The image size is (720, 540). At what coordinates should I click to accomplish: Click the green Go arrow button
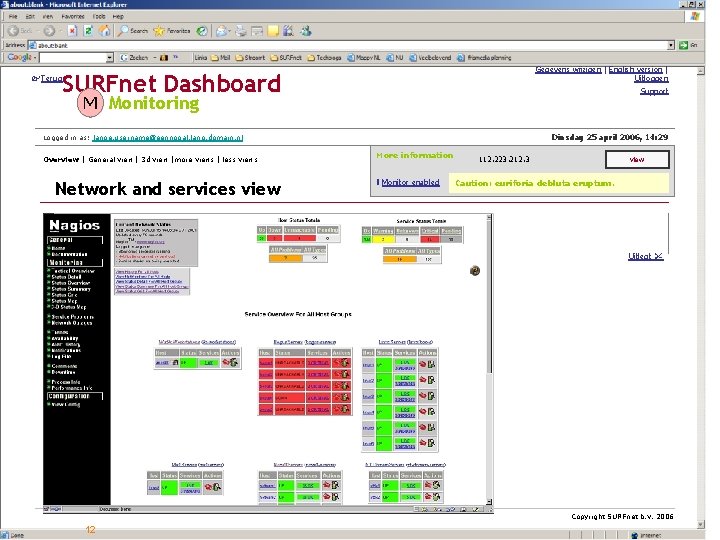683,45
